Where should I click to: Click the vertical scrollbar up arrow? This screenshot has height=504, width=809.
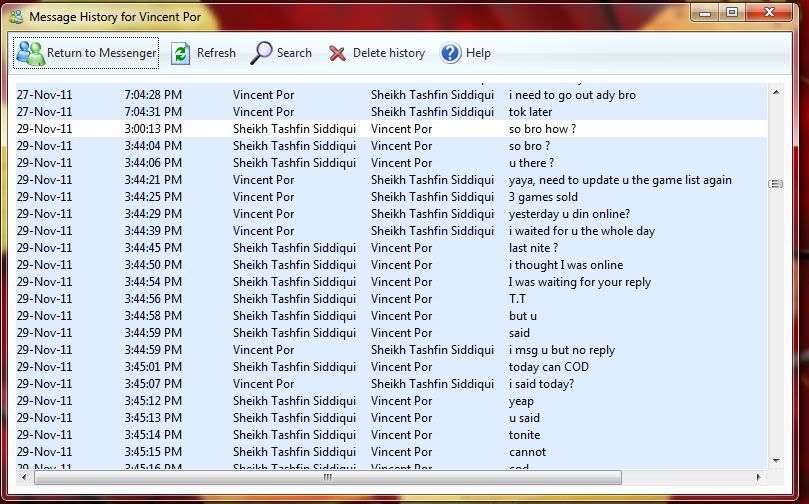tap(776, 92)
